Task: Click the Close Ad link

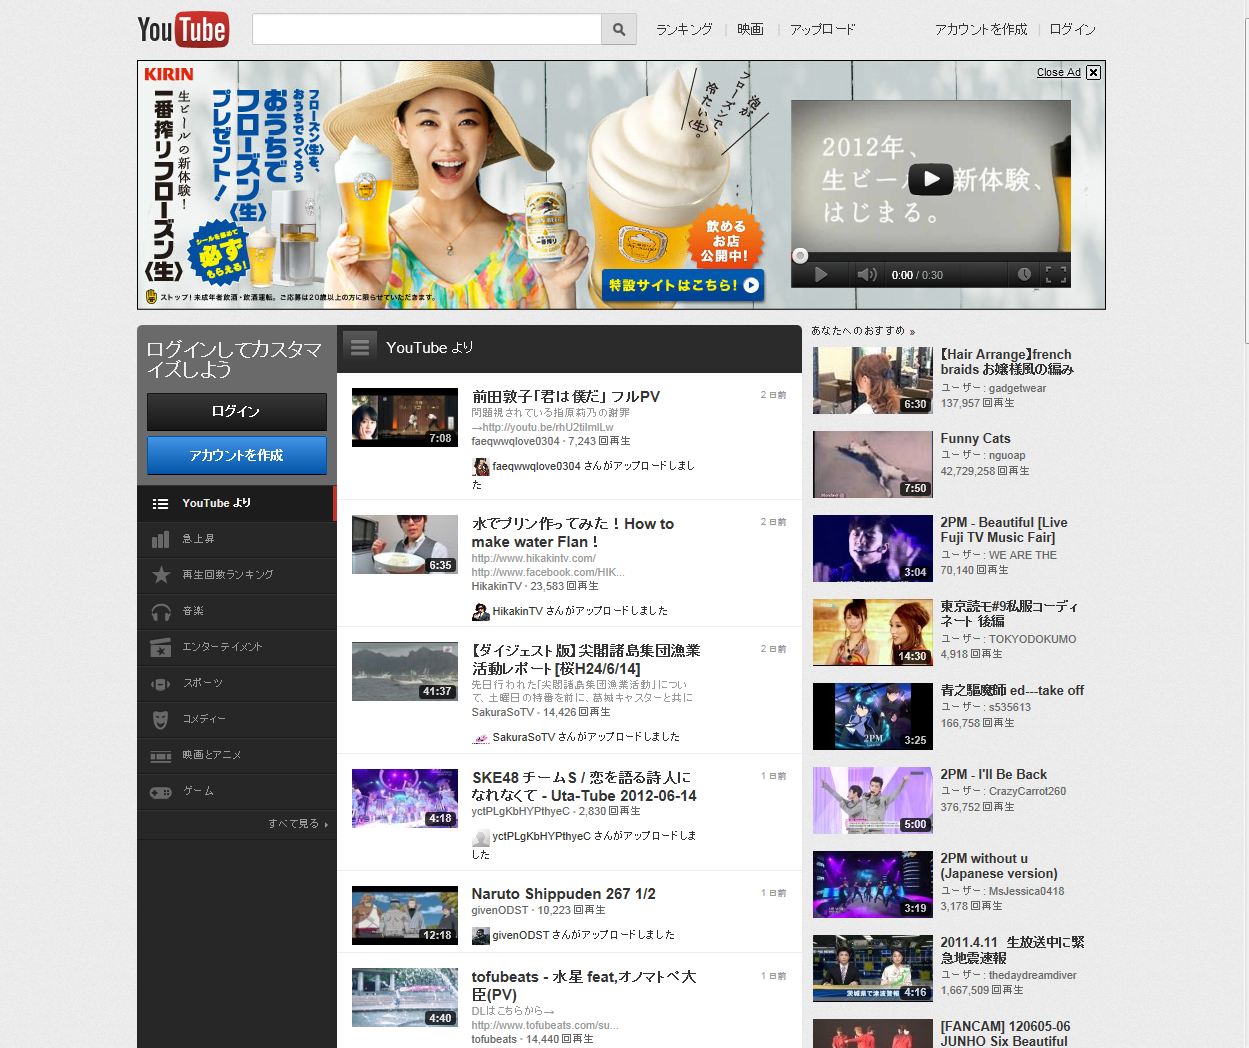Action: [1058, 72]
